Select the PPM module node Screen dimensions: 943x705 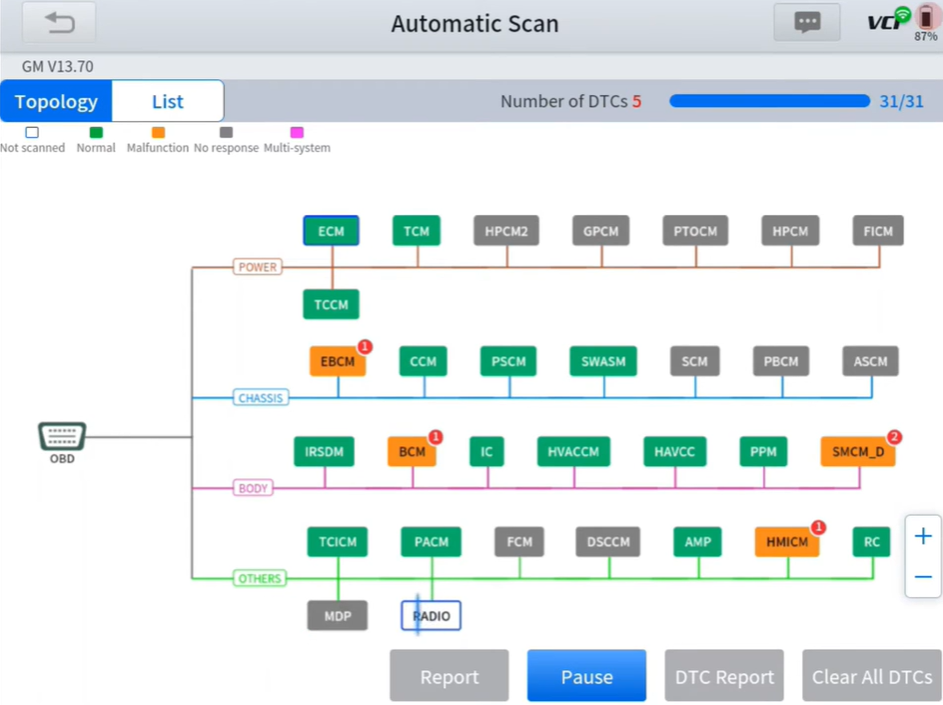(x=763, y=452)
